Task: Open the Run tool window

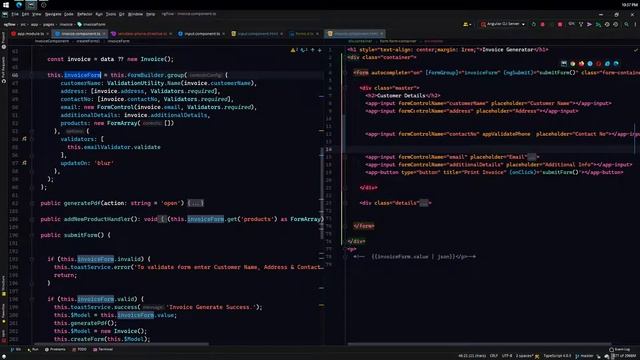Action: (x=33, y=349)
